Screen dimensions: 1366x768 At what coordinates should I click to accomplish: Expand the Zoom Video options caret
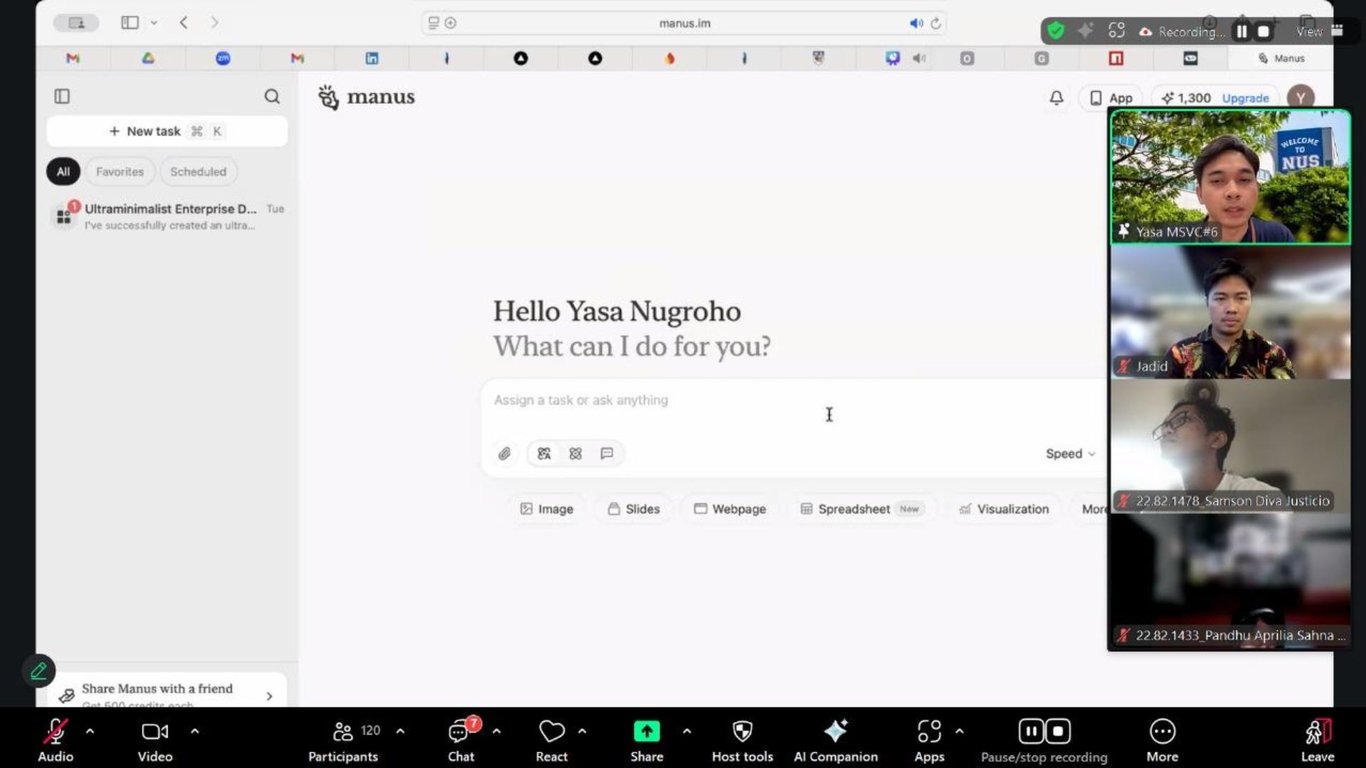[194, 731]
